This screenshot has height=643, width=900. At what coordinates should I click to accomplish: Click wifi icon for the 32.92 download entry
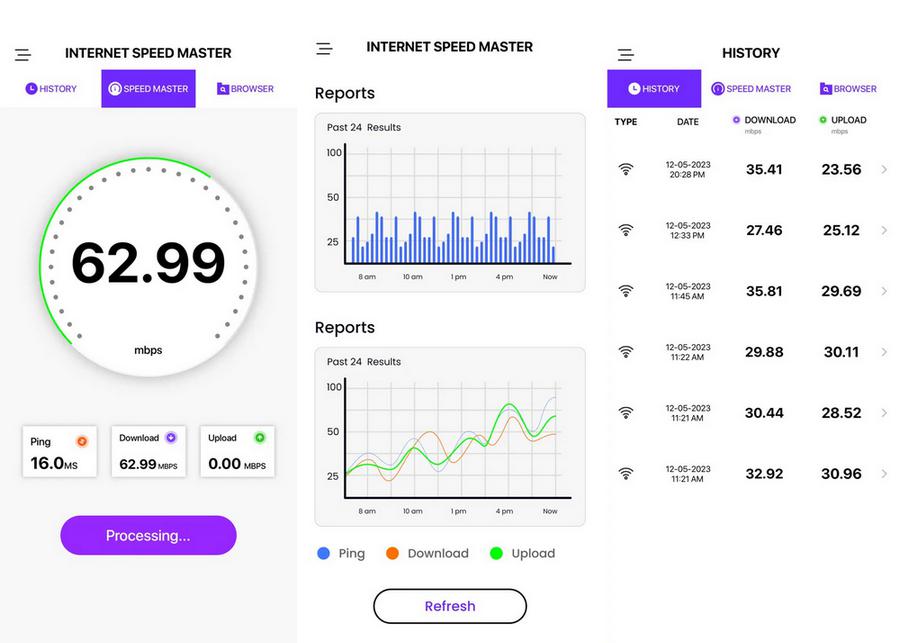click(626, 473)
